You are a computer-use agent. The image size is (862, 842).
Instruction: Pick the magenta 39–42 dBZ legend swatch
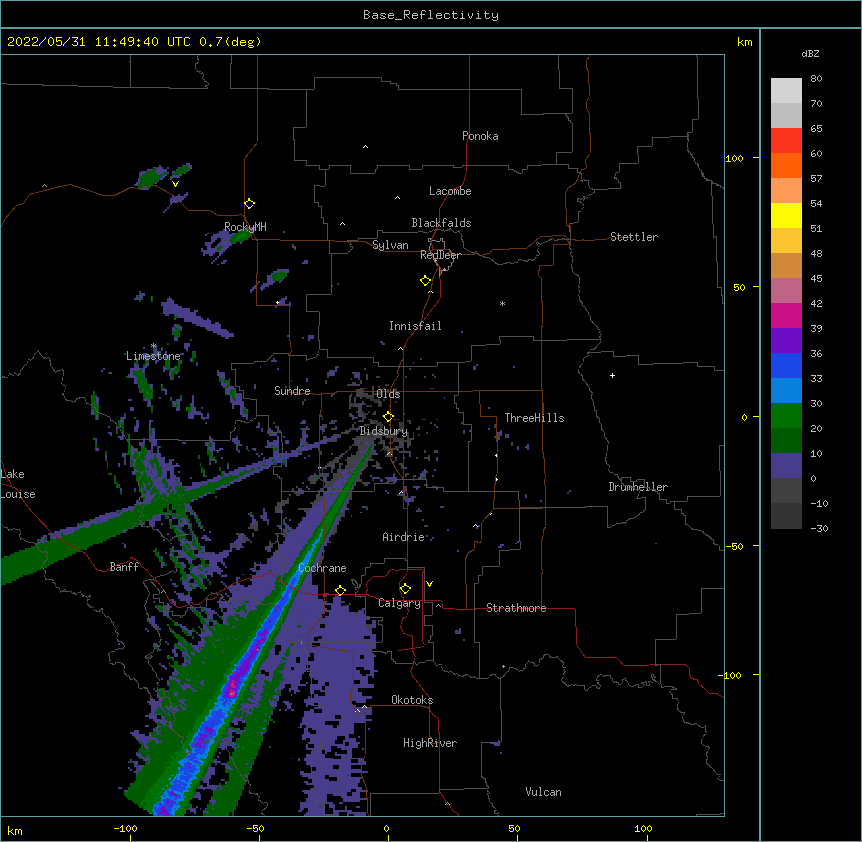pos(786,315)
